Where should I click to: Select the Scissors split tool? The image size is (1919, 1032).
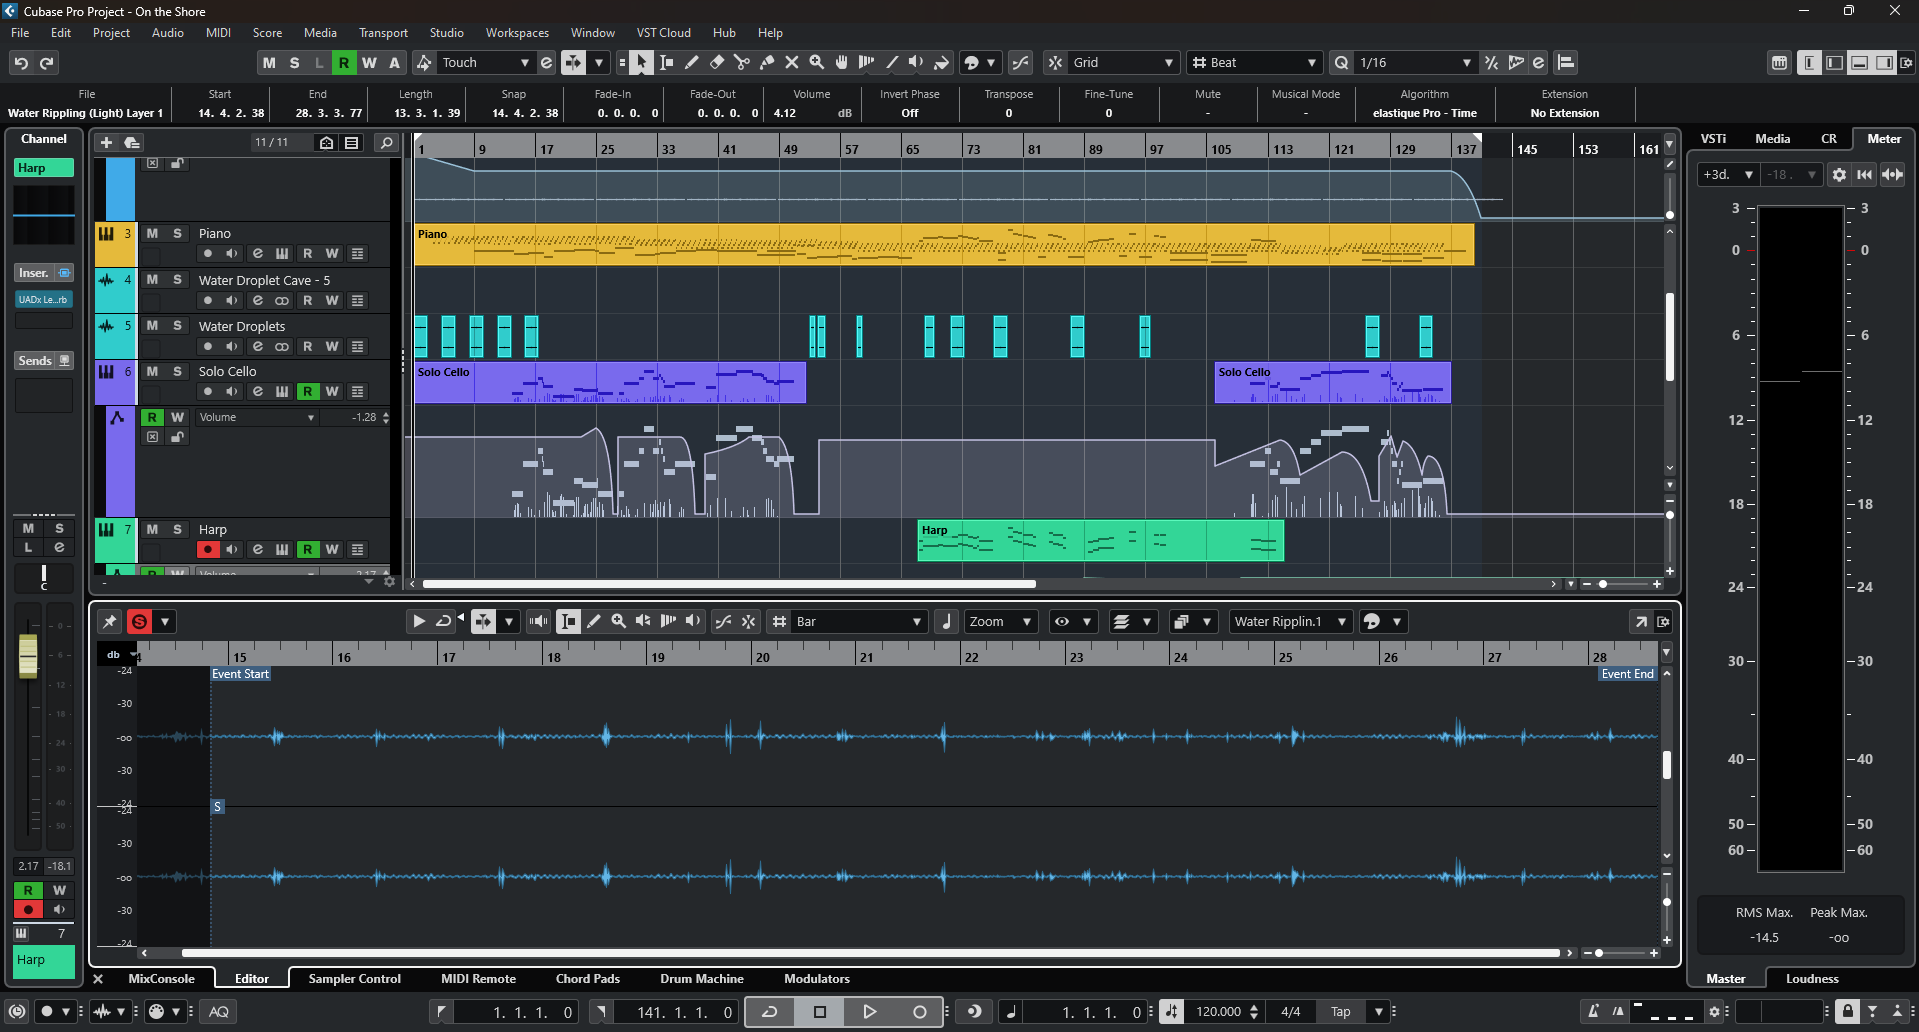click(742, 62)
